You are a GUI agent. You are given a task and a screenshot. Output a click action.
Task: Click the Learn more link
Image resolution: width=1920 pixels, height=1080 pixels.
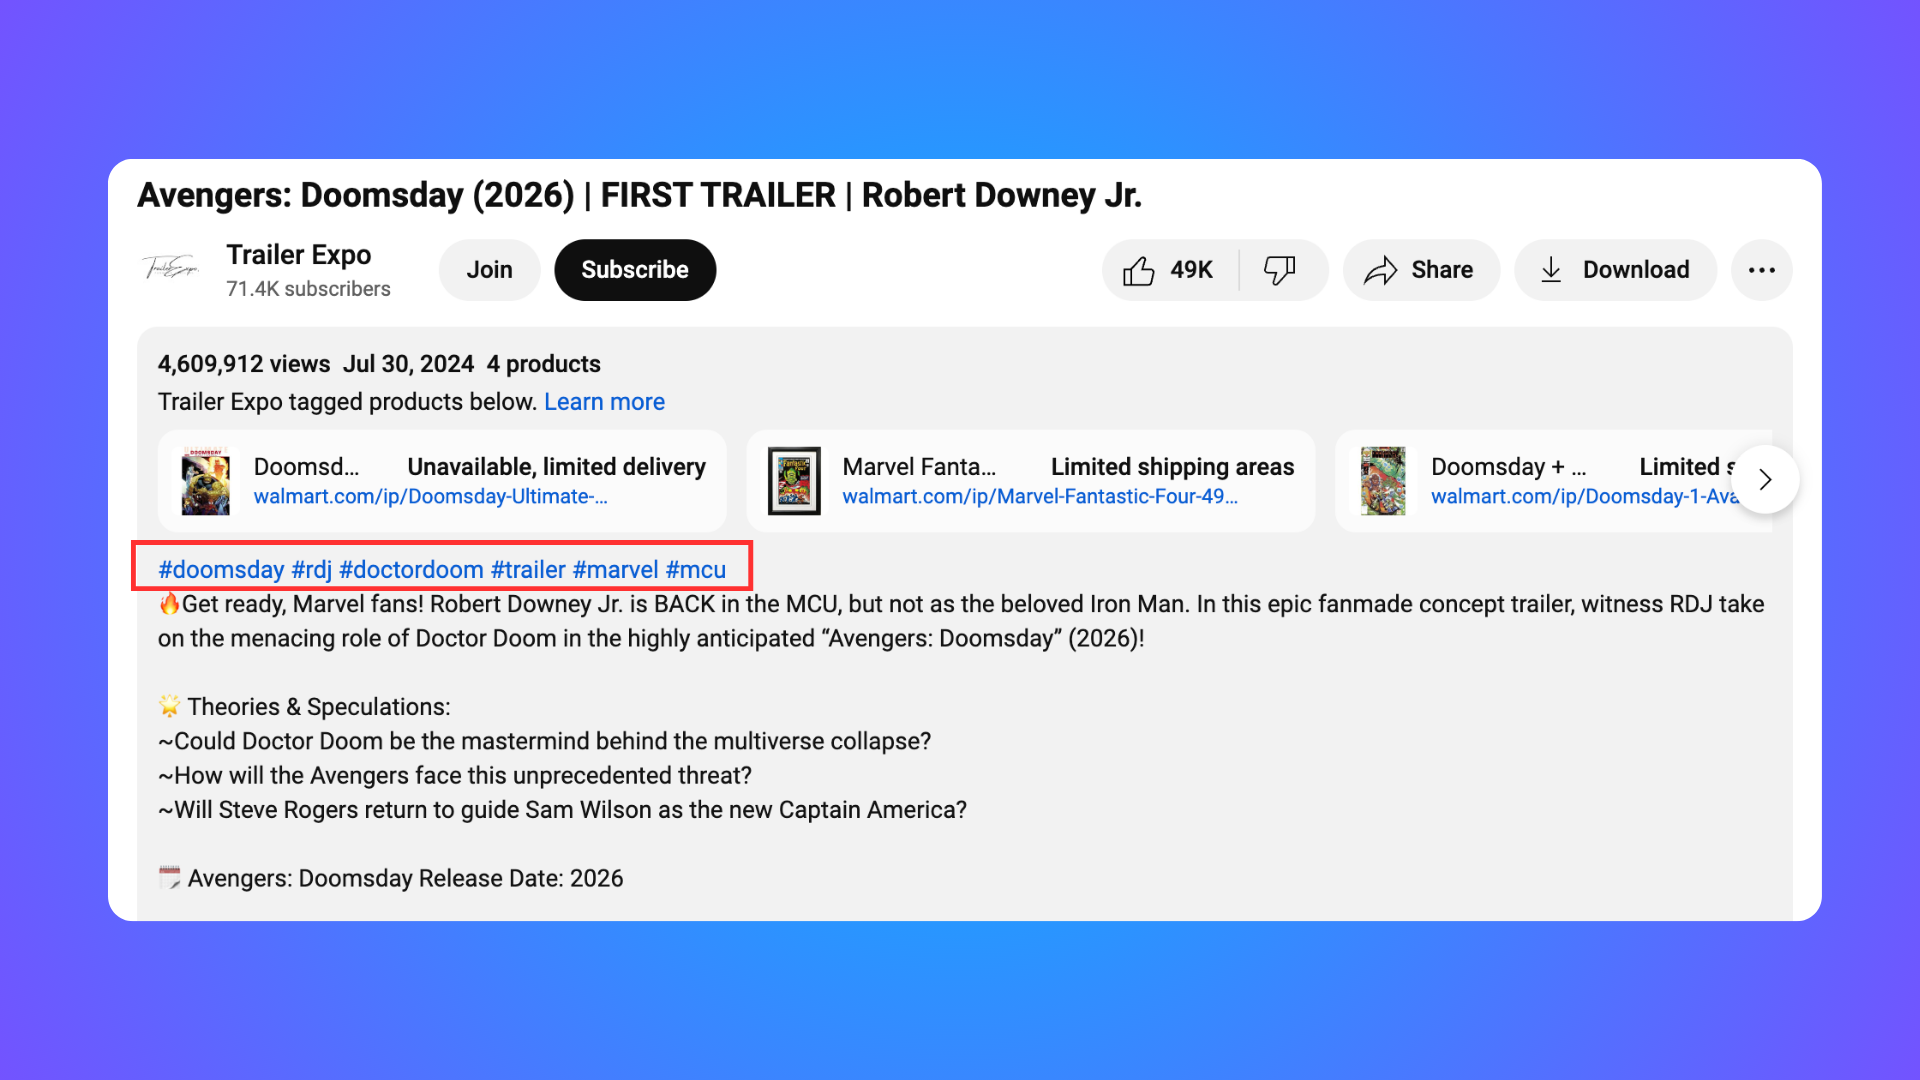(604, 401)
